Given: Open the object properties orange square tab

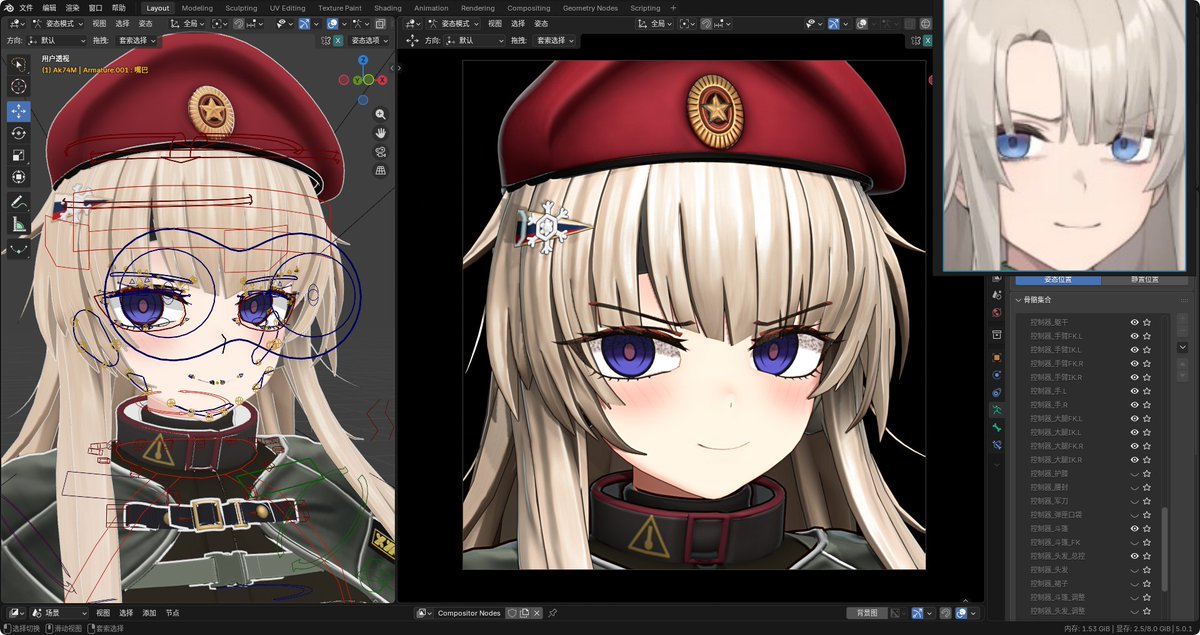Looking at the screenshot, I should pyautogui.click(x=997, y=357).
